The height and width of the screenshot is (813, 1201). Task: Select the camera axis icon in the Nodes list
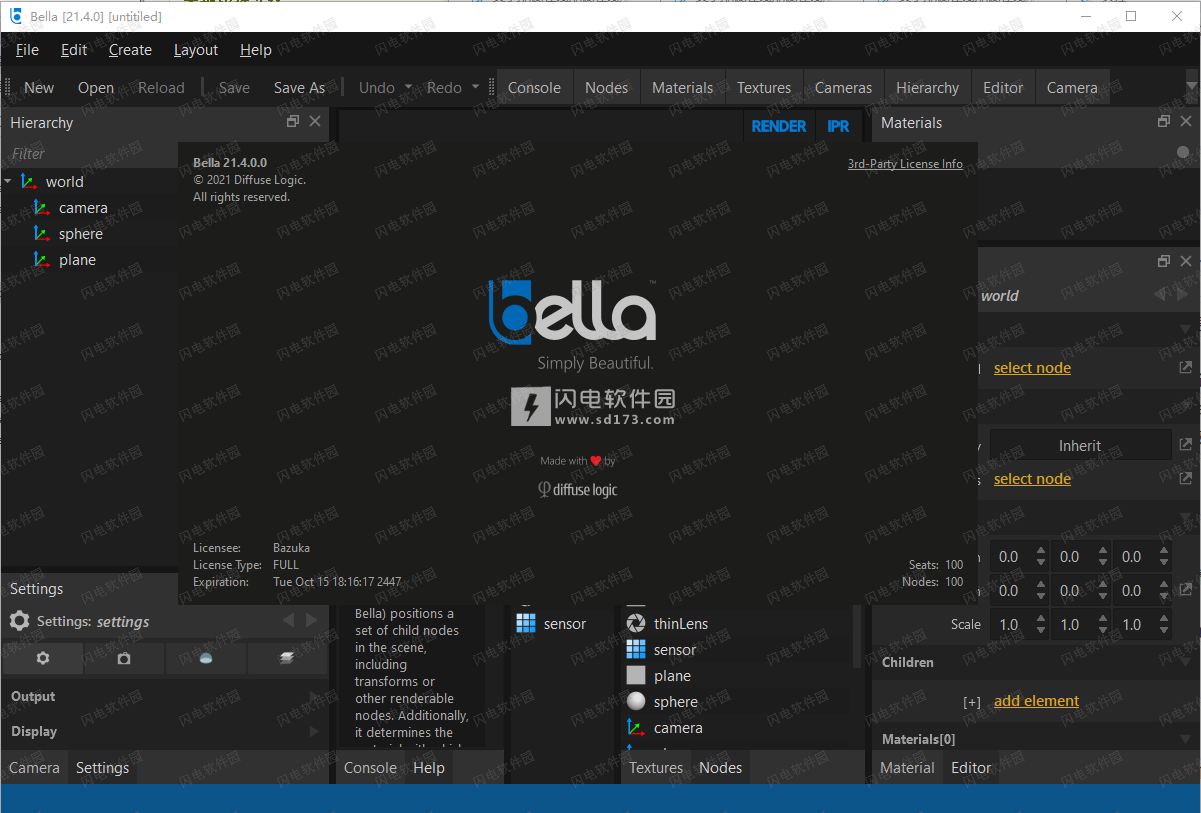click(636, 727)
